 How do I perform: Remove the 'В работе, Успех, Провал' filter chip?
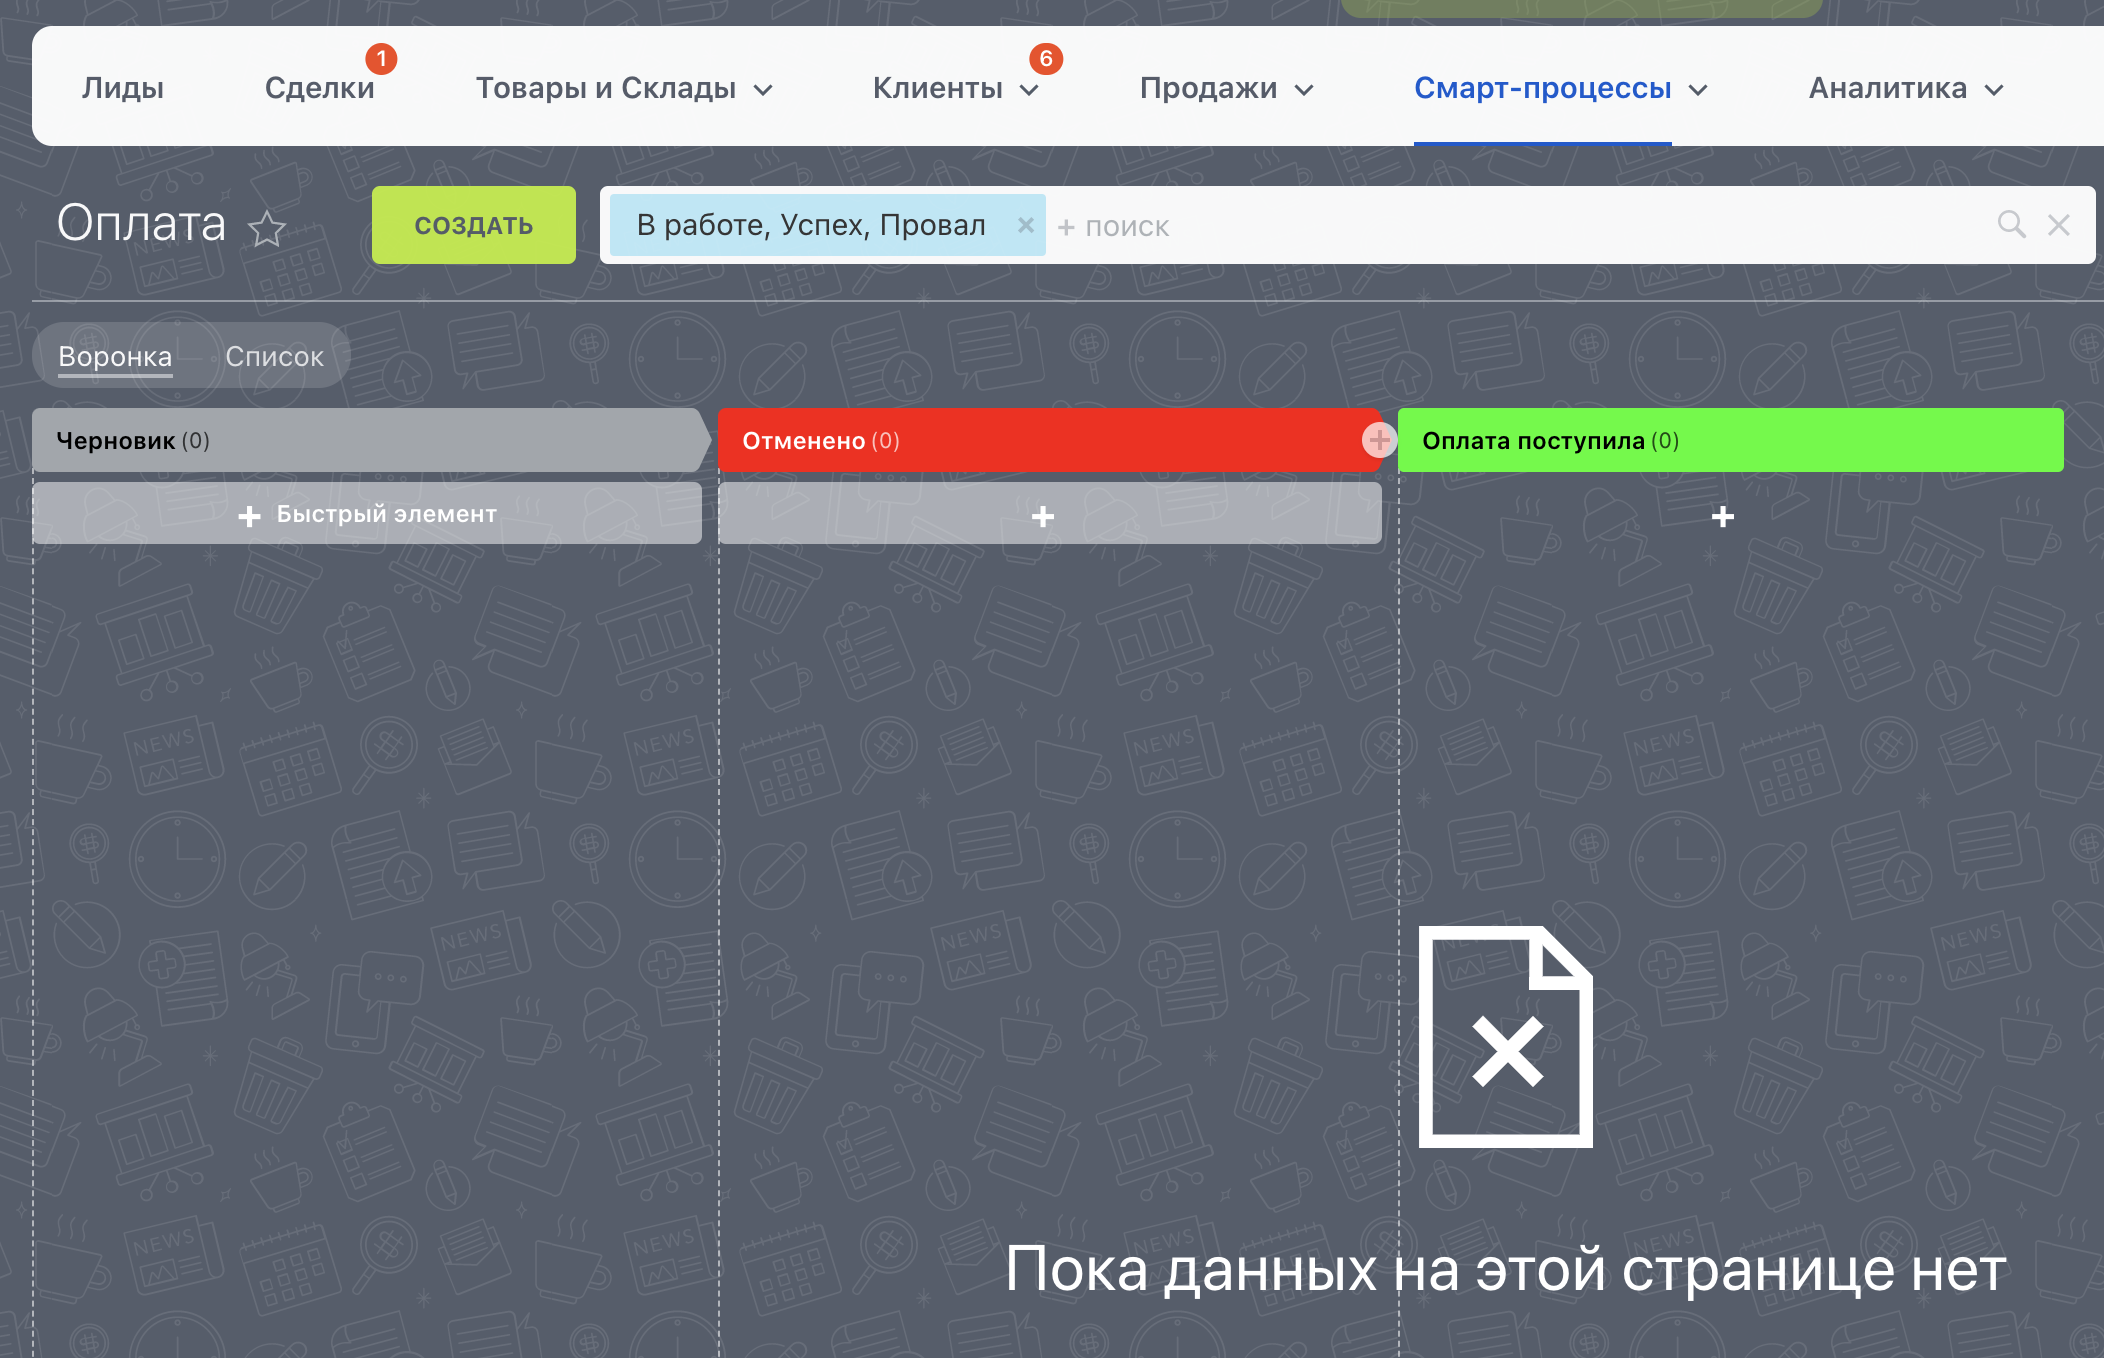pos(1025,225)
